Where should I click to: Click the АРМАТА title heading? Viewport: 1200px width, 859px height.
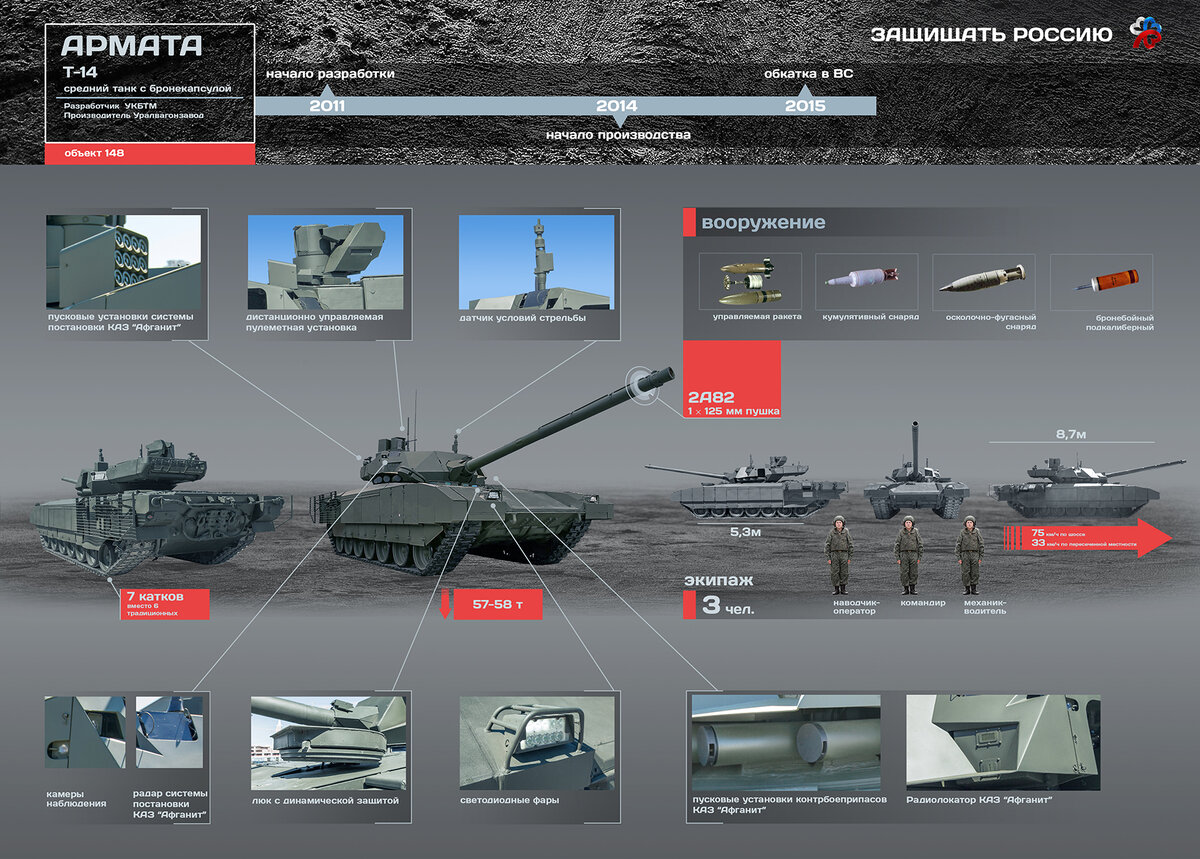pos(131,45)
